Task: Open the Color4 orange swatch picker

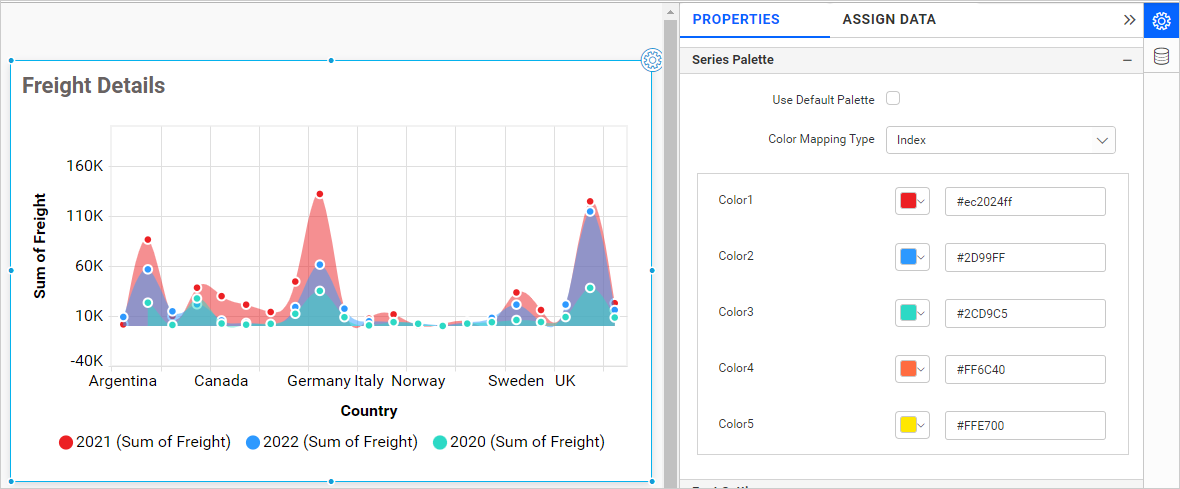Action: point(912,369)
